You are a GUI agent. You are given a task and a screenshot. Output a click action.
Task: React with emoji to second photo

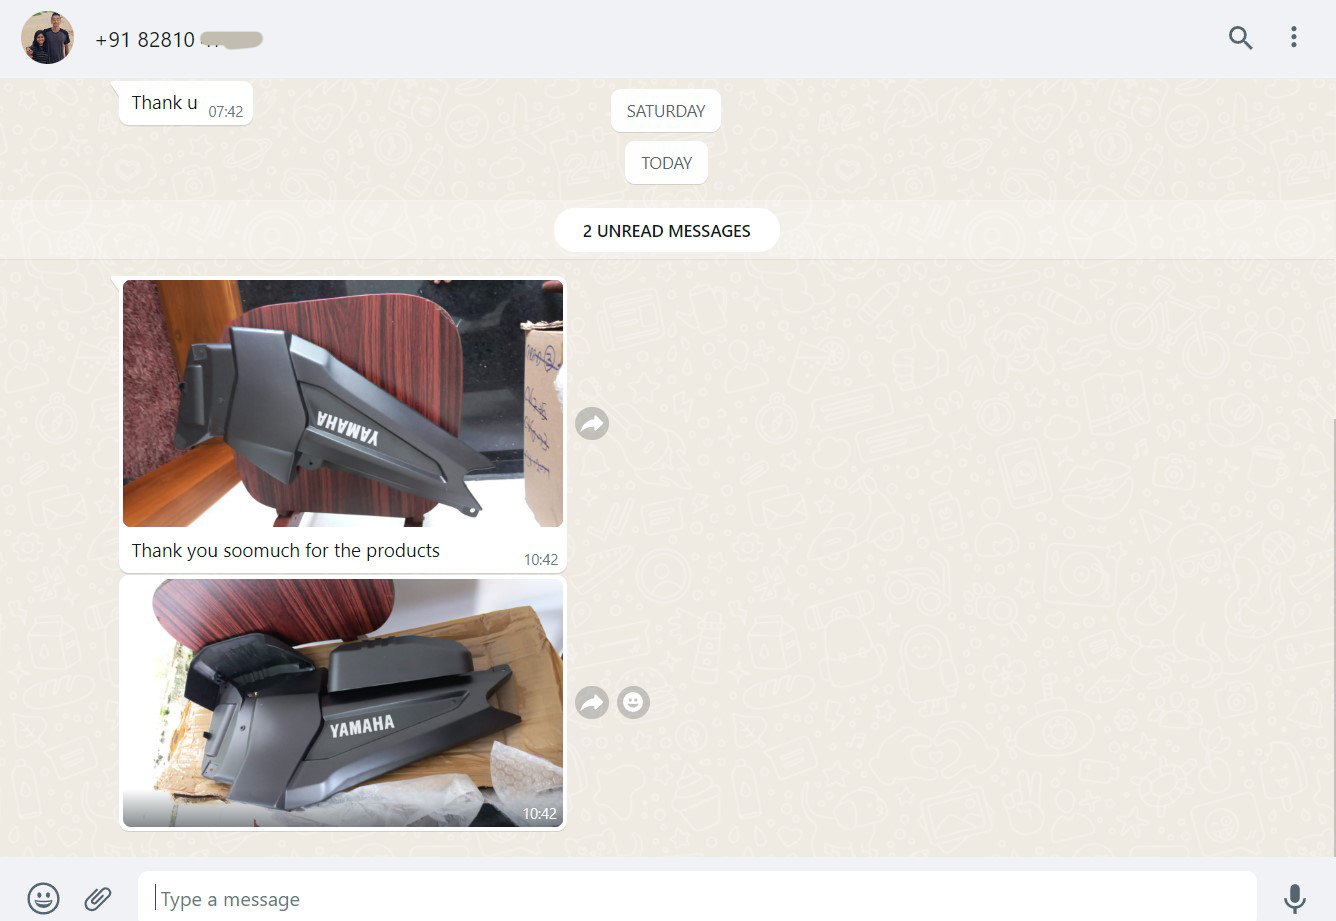coord(633,703)
